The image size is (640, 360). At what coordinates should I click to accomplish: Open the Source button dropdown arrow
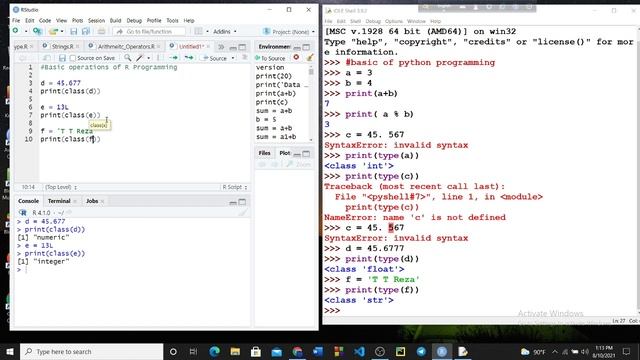[x=233, y=58]
